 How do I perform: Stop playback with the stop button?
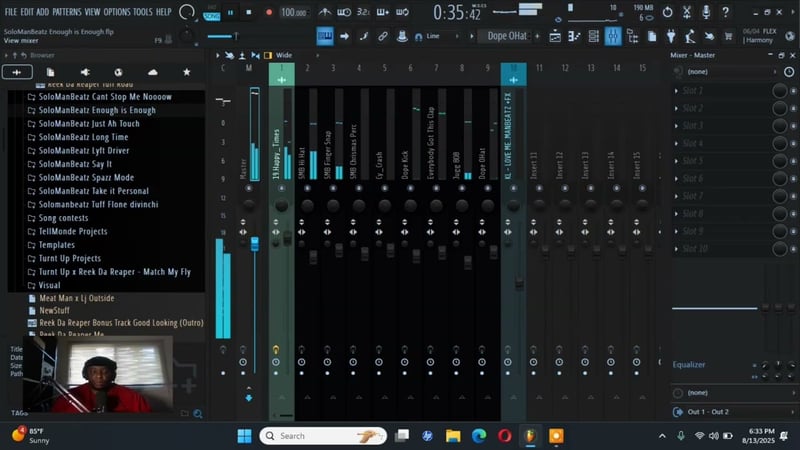click(x=248, y=12)
